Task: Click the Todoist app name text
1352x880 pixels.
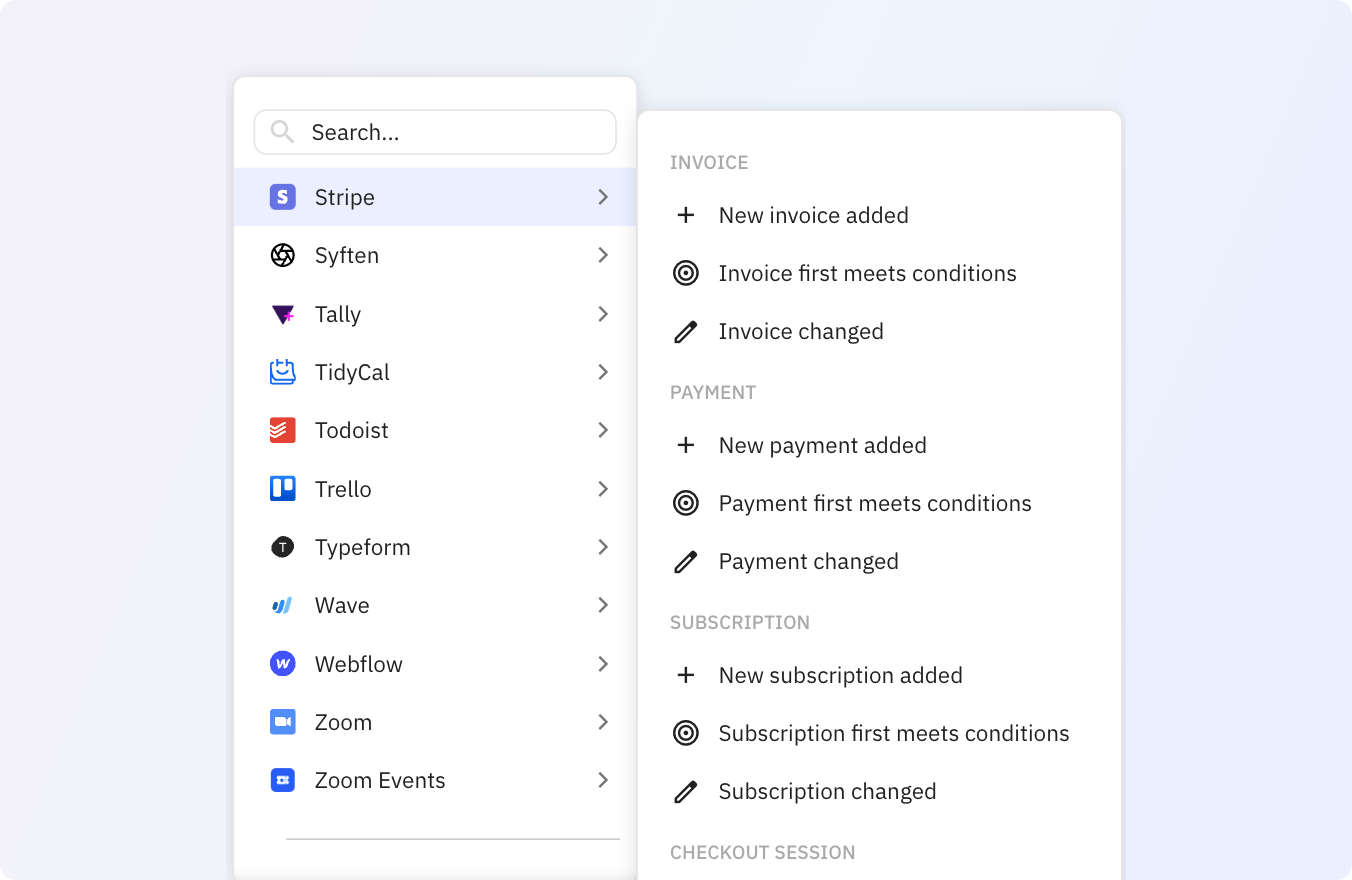Action: [x=352, y=430]
